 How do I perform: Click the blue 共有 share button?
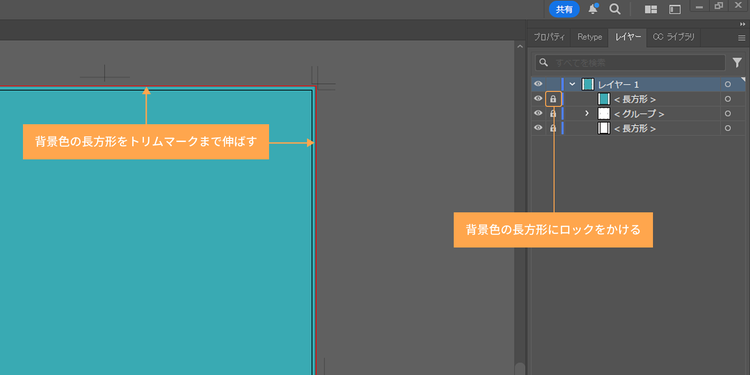(x=564, y=10)
